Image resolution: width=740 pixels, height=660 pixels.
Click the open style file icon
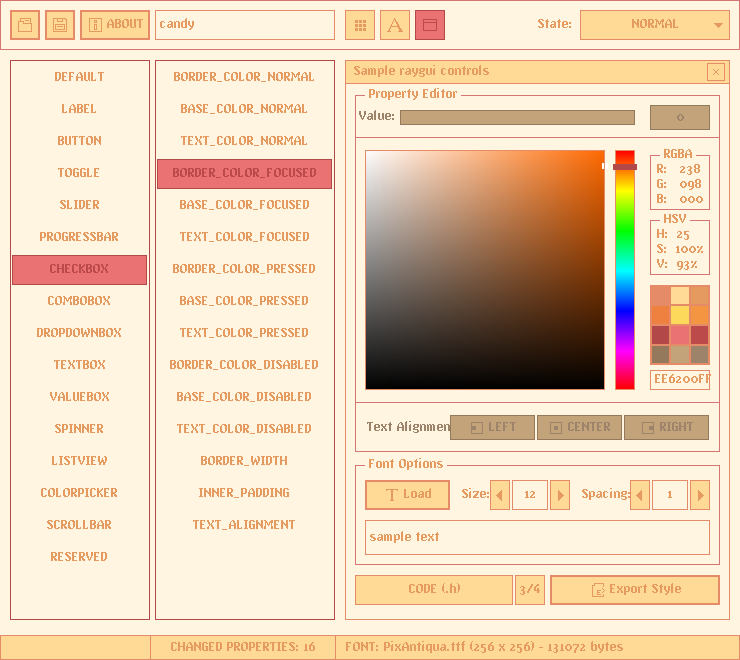point(25,25)
